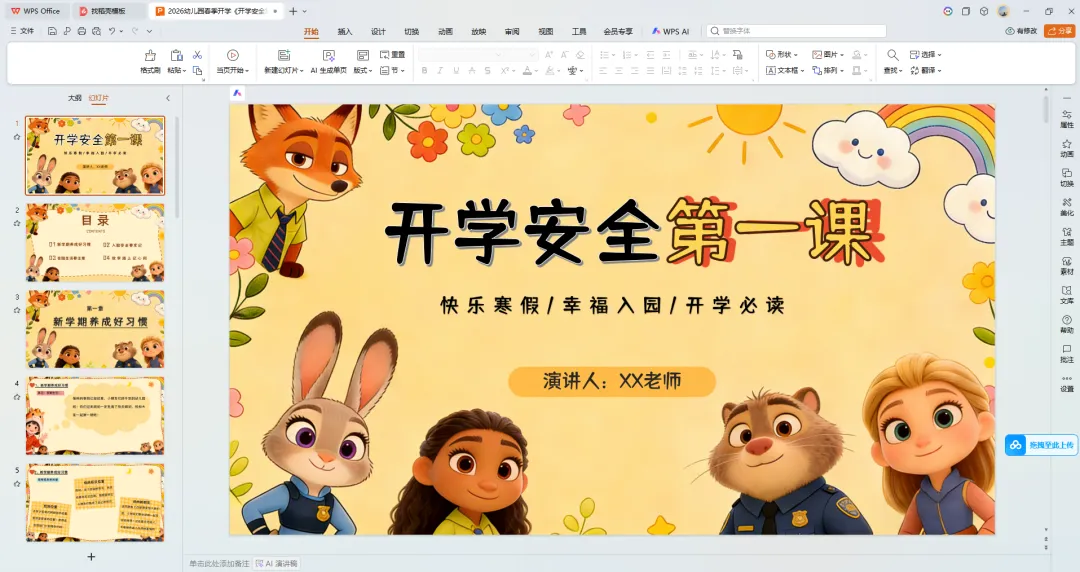
Task: Open the Materials (素材) side panel icon
Action: (1067, 265)
